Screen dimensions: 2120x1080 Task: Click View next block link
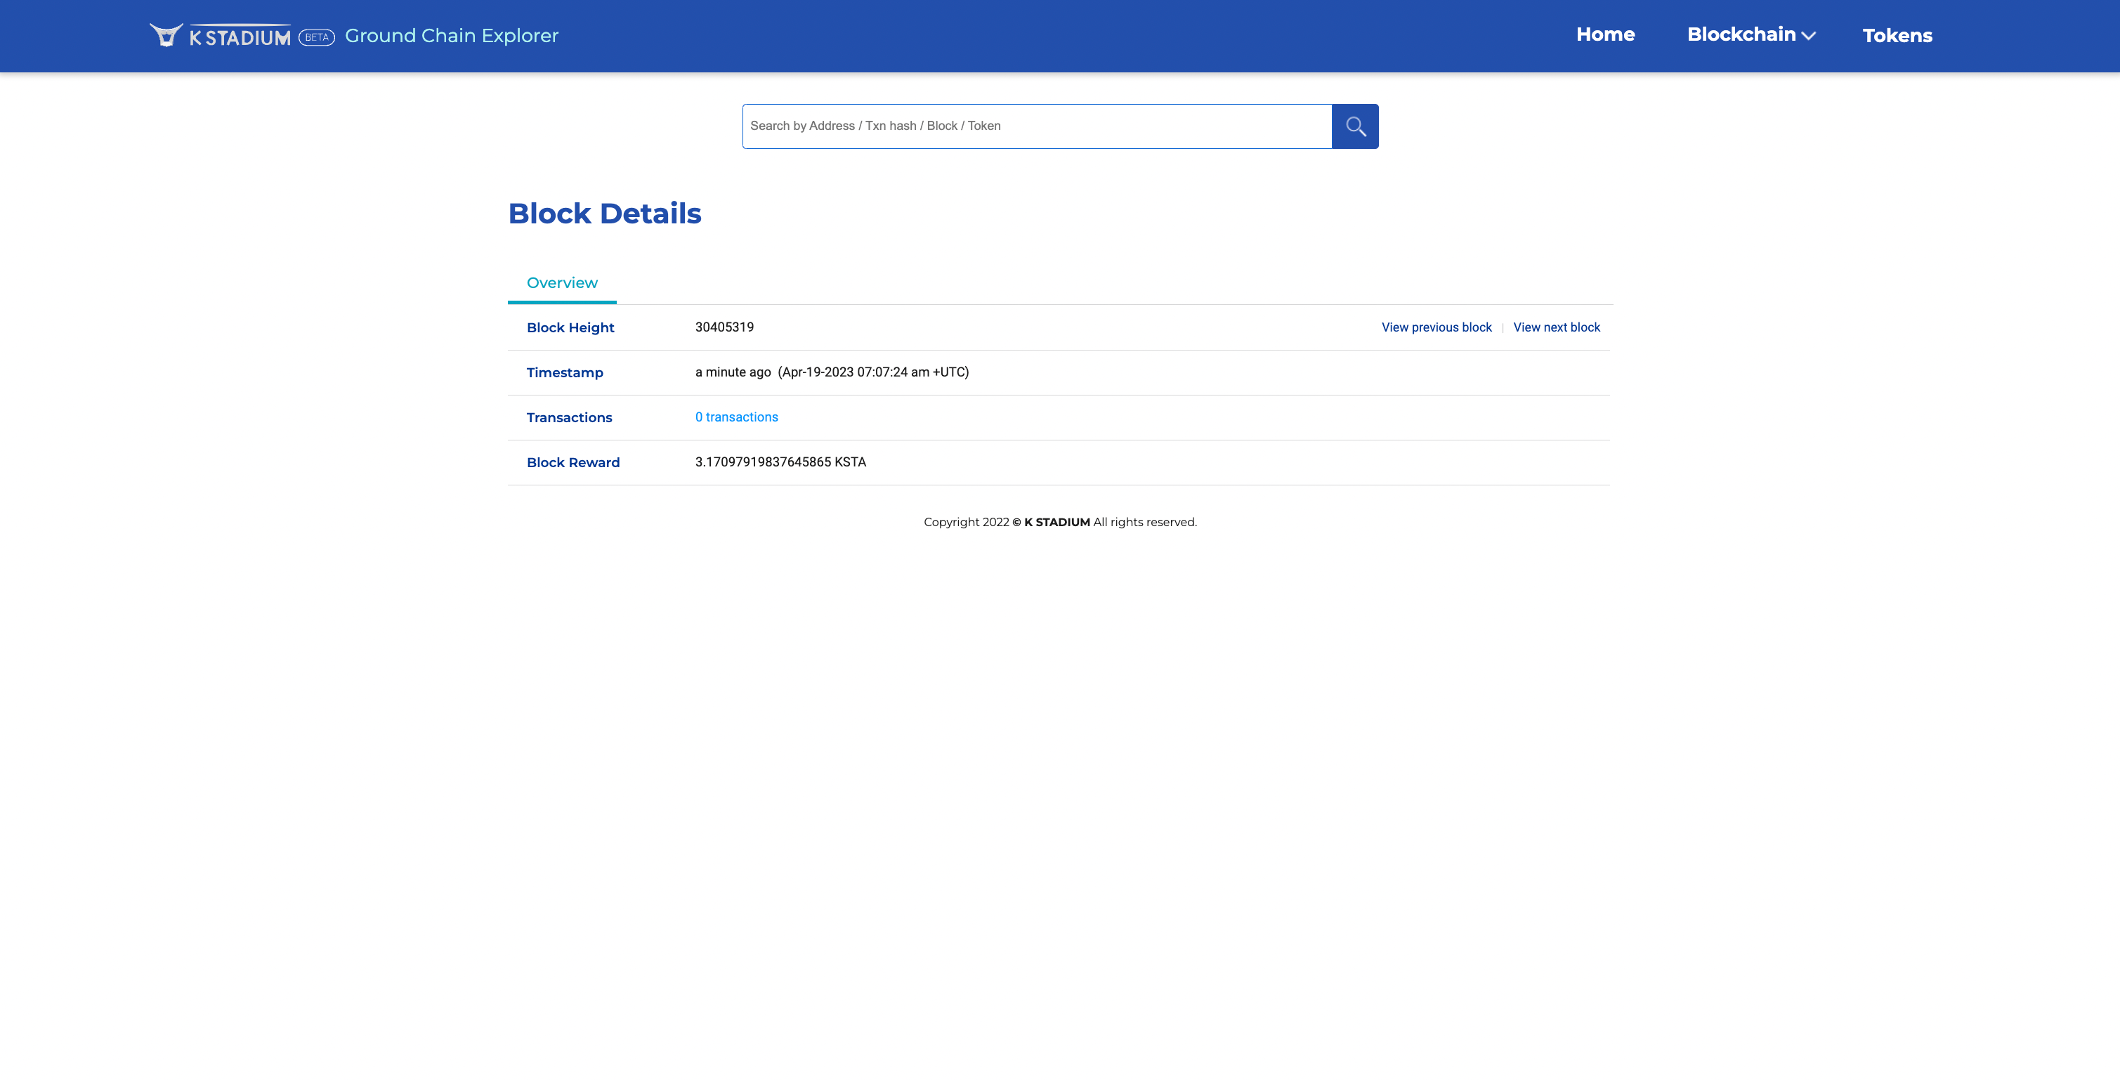[1556, 328]
